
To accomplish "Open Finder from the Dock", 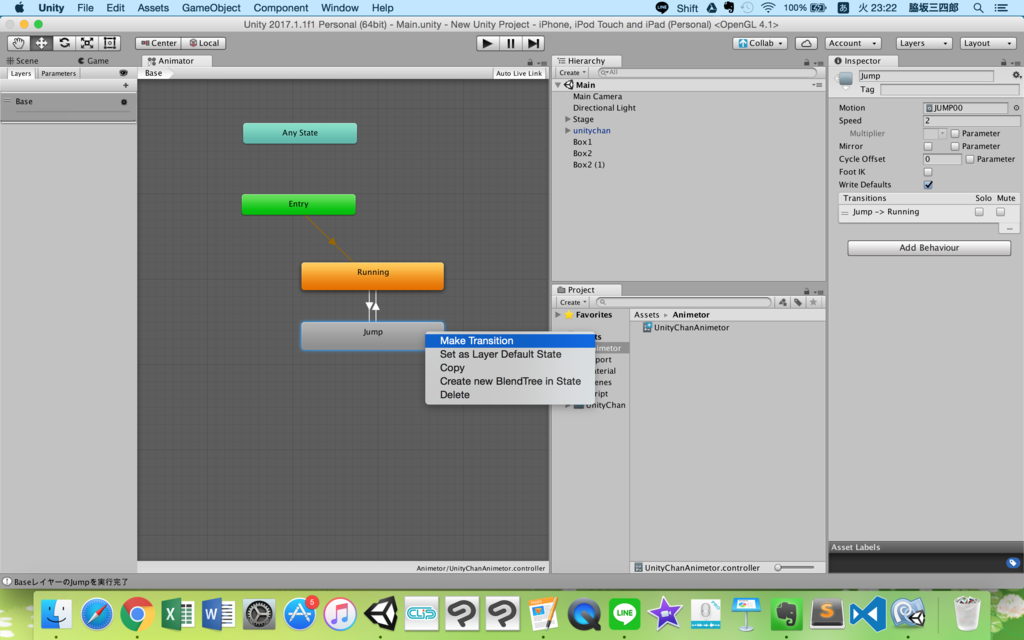I will tap(56, 614).
